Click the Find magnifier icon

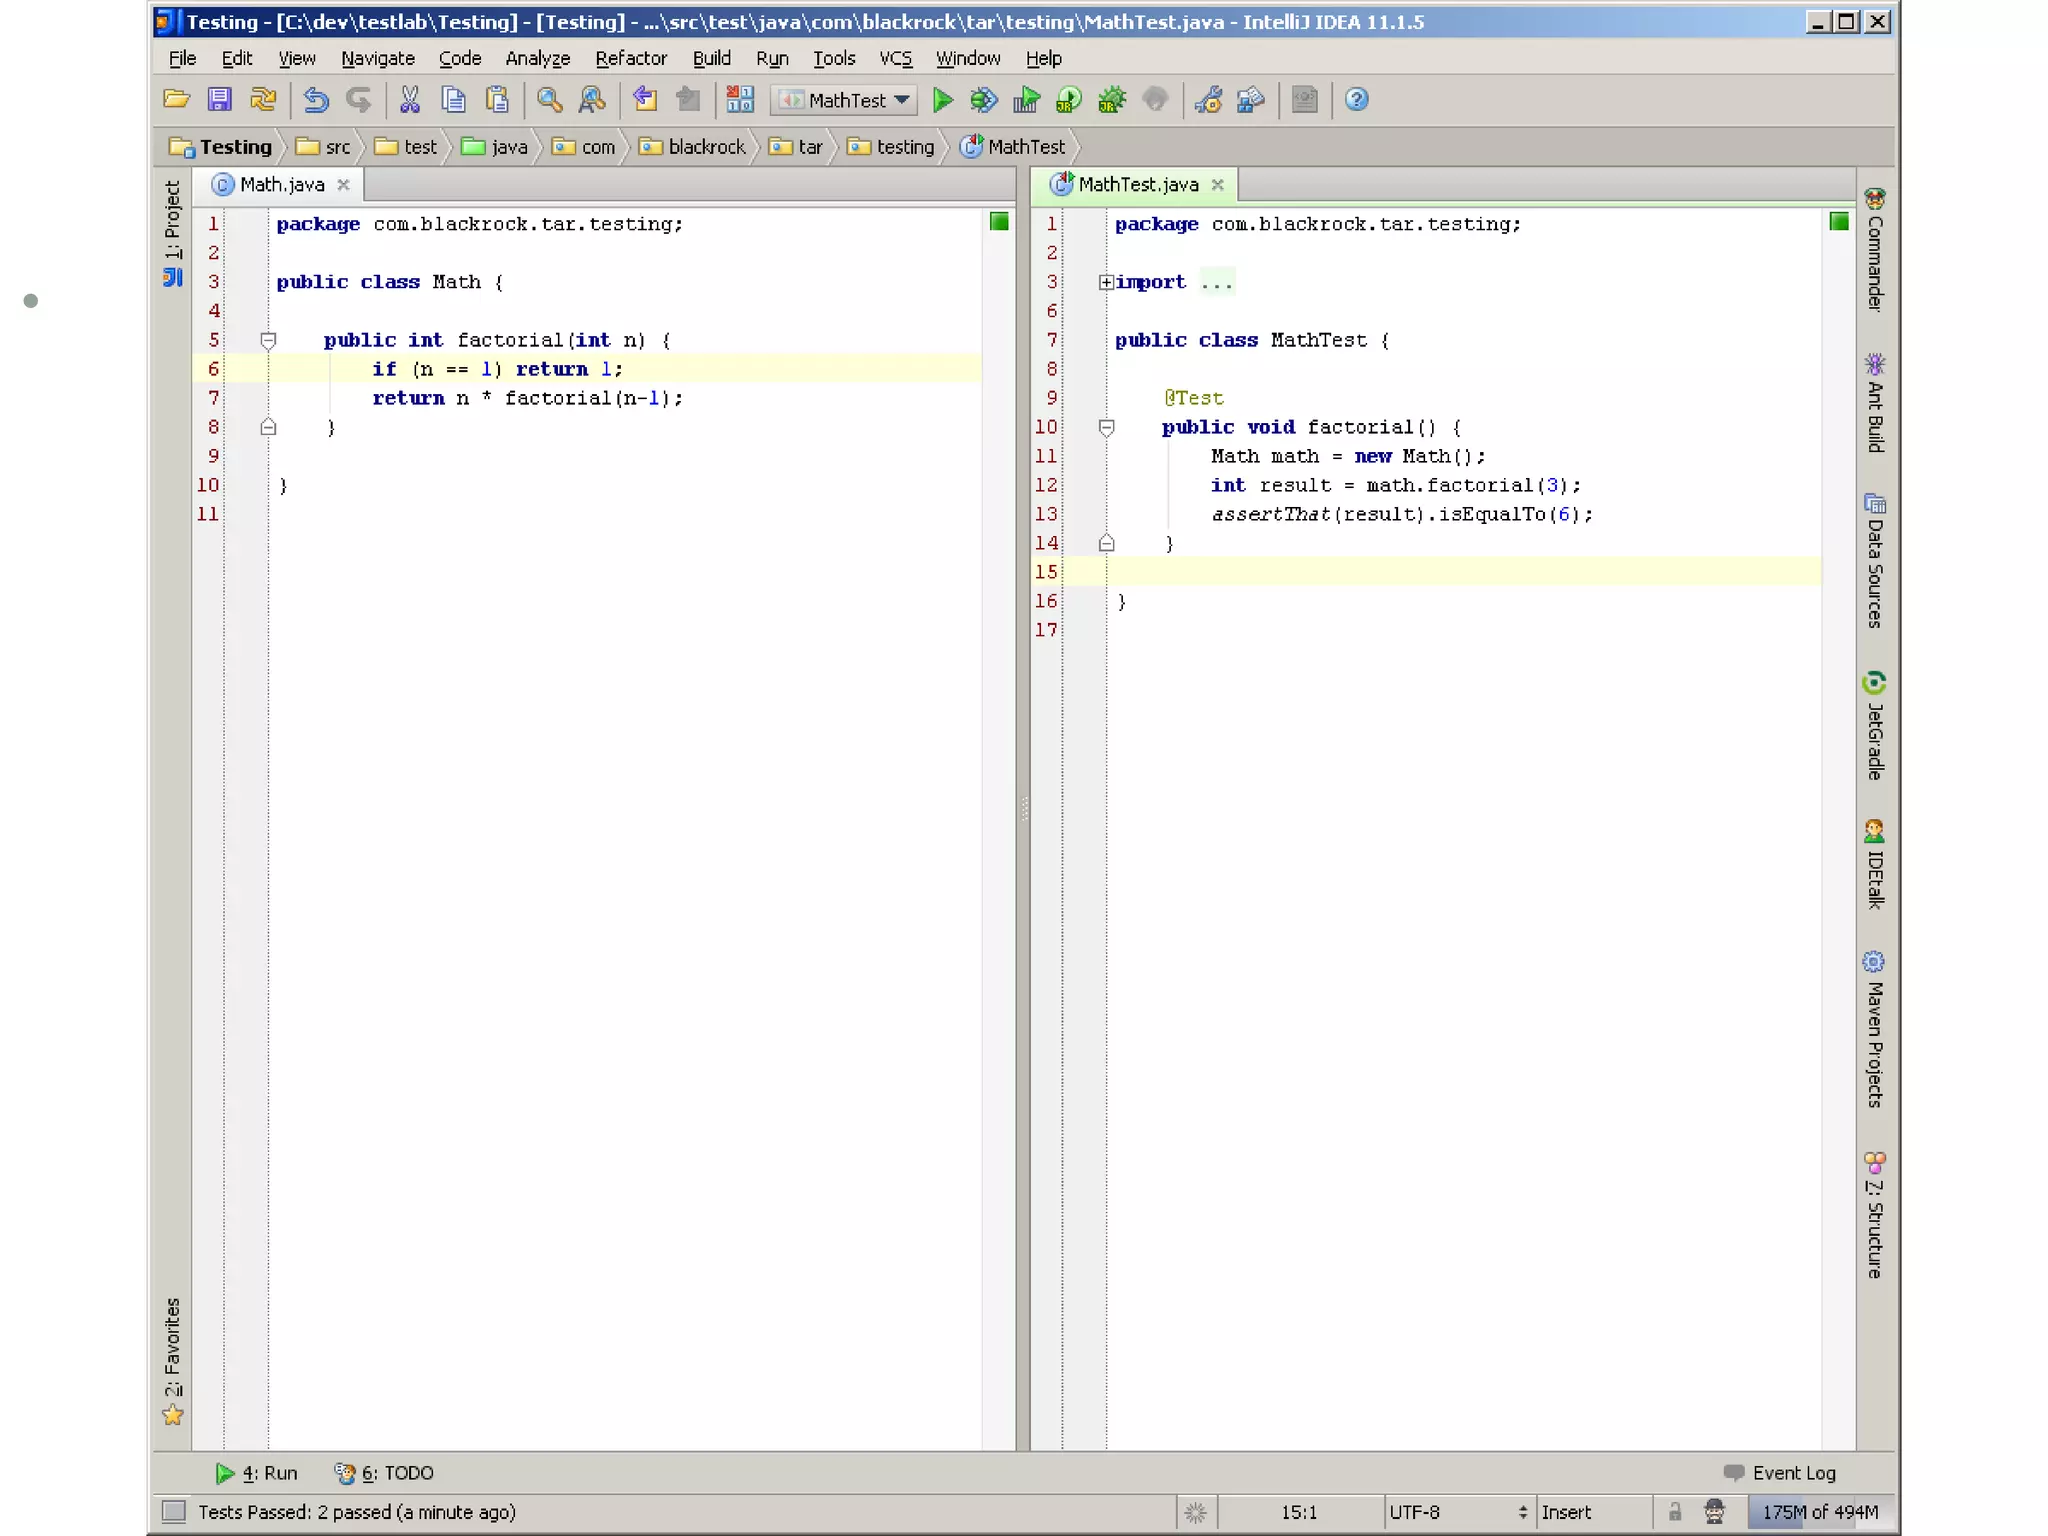coord(549,100)
